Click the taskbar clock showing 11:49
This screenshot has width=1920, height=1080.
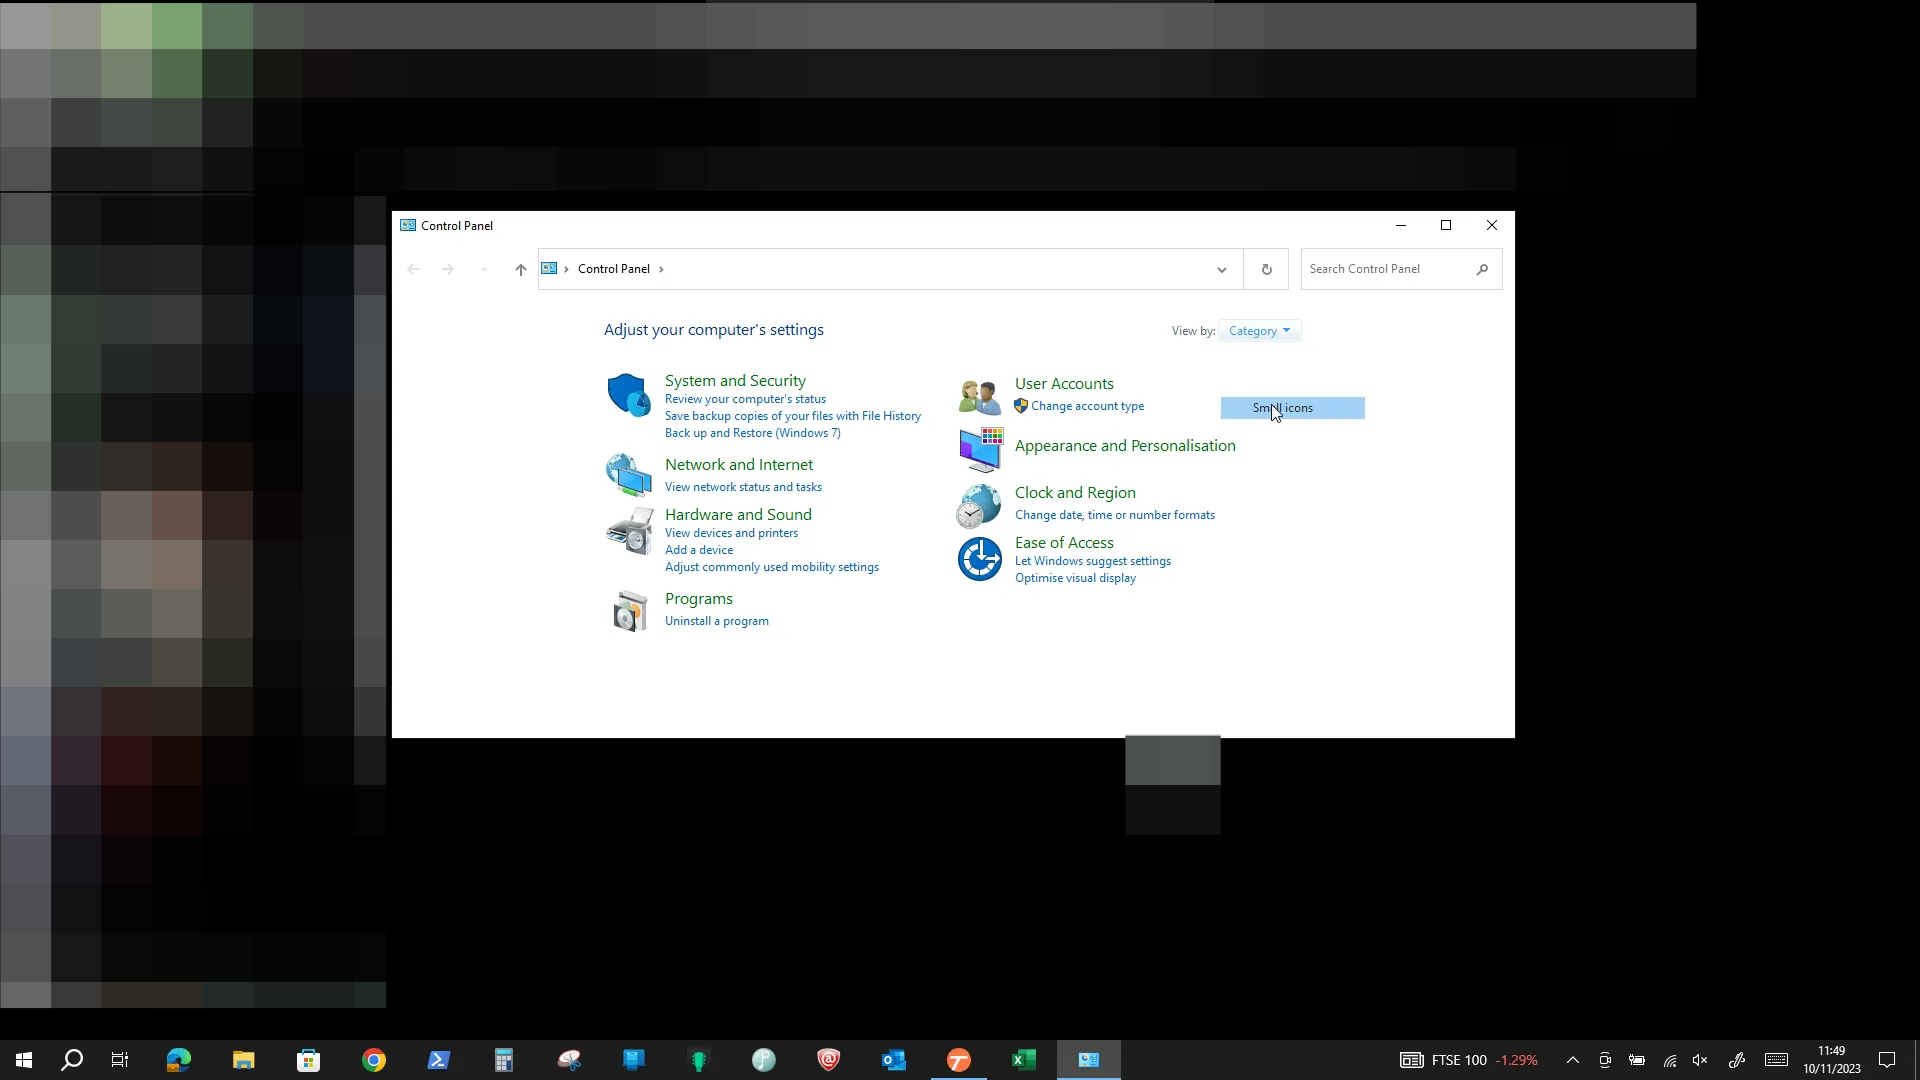pyautogui.click(x=1831, y=1060)
